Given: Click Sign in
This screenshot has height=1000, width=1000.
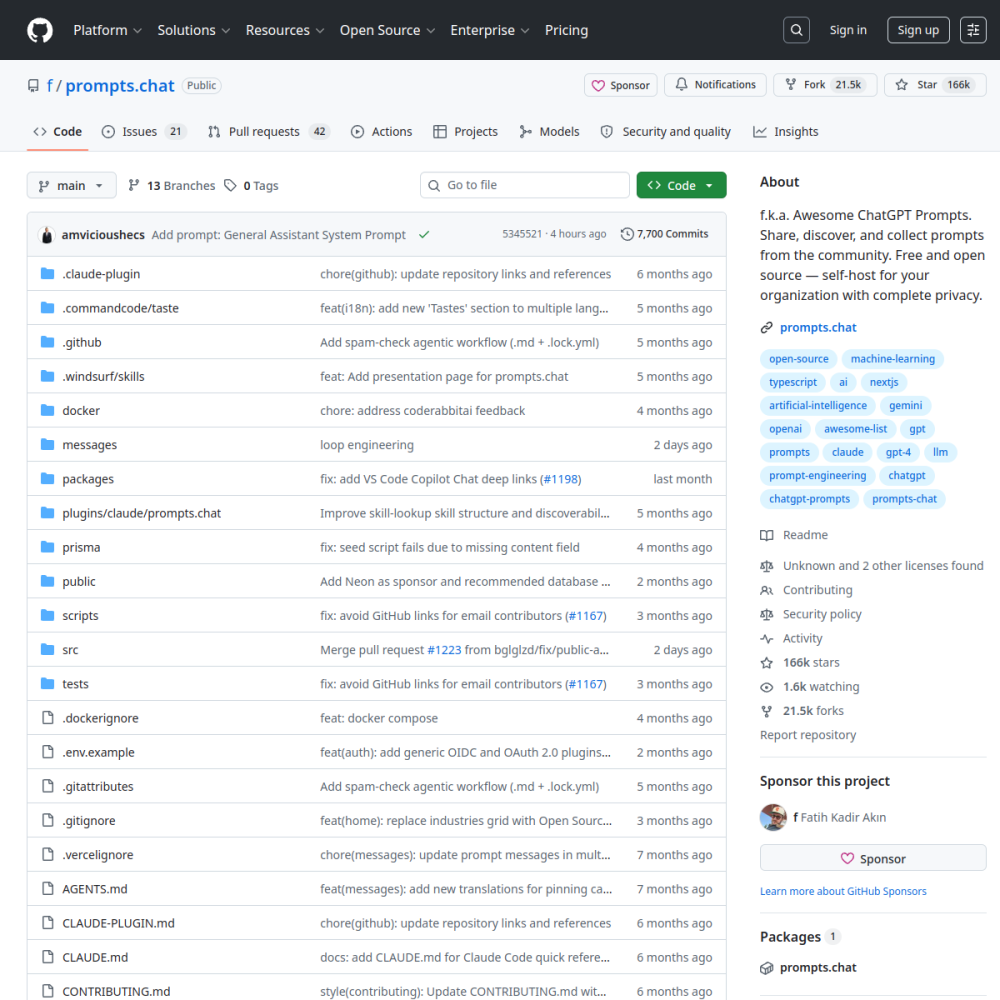Looking at the screenshot, I should 848,30.
